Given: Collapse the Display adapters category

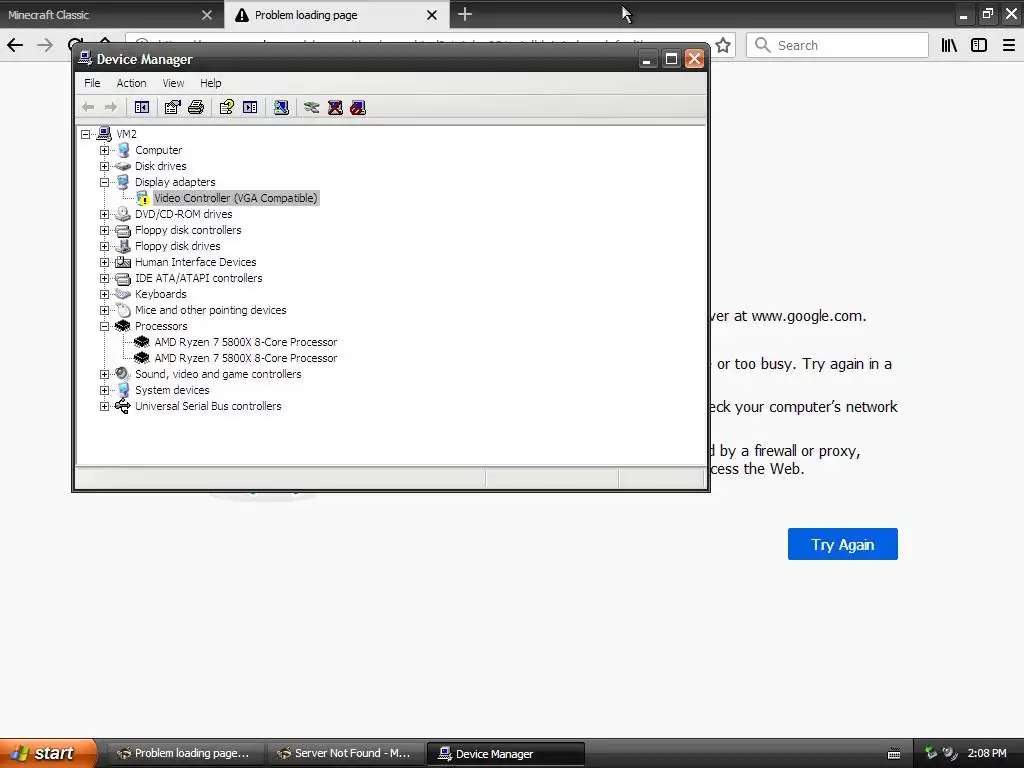Looking at the screenshot, I should click(104, 182).
